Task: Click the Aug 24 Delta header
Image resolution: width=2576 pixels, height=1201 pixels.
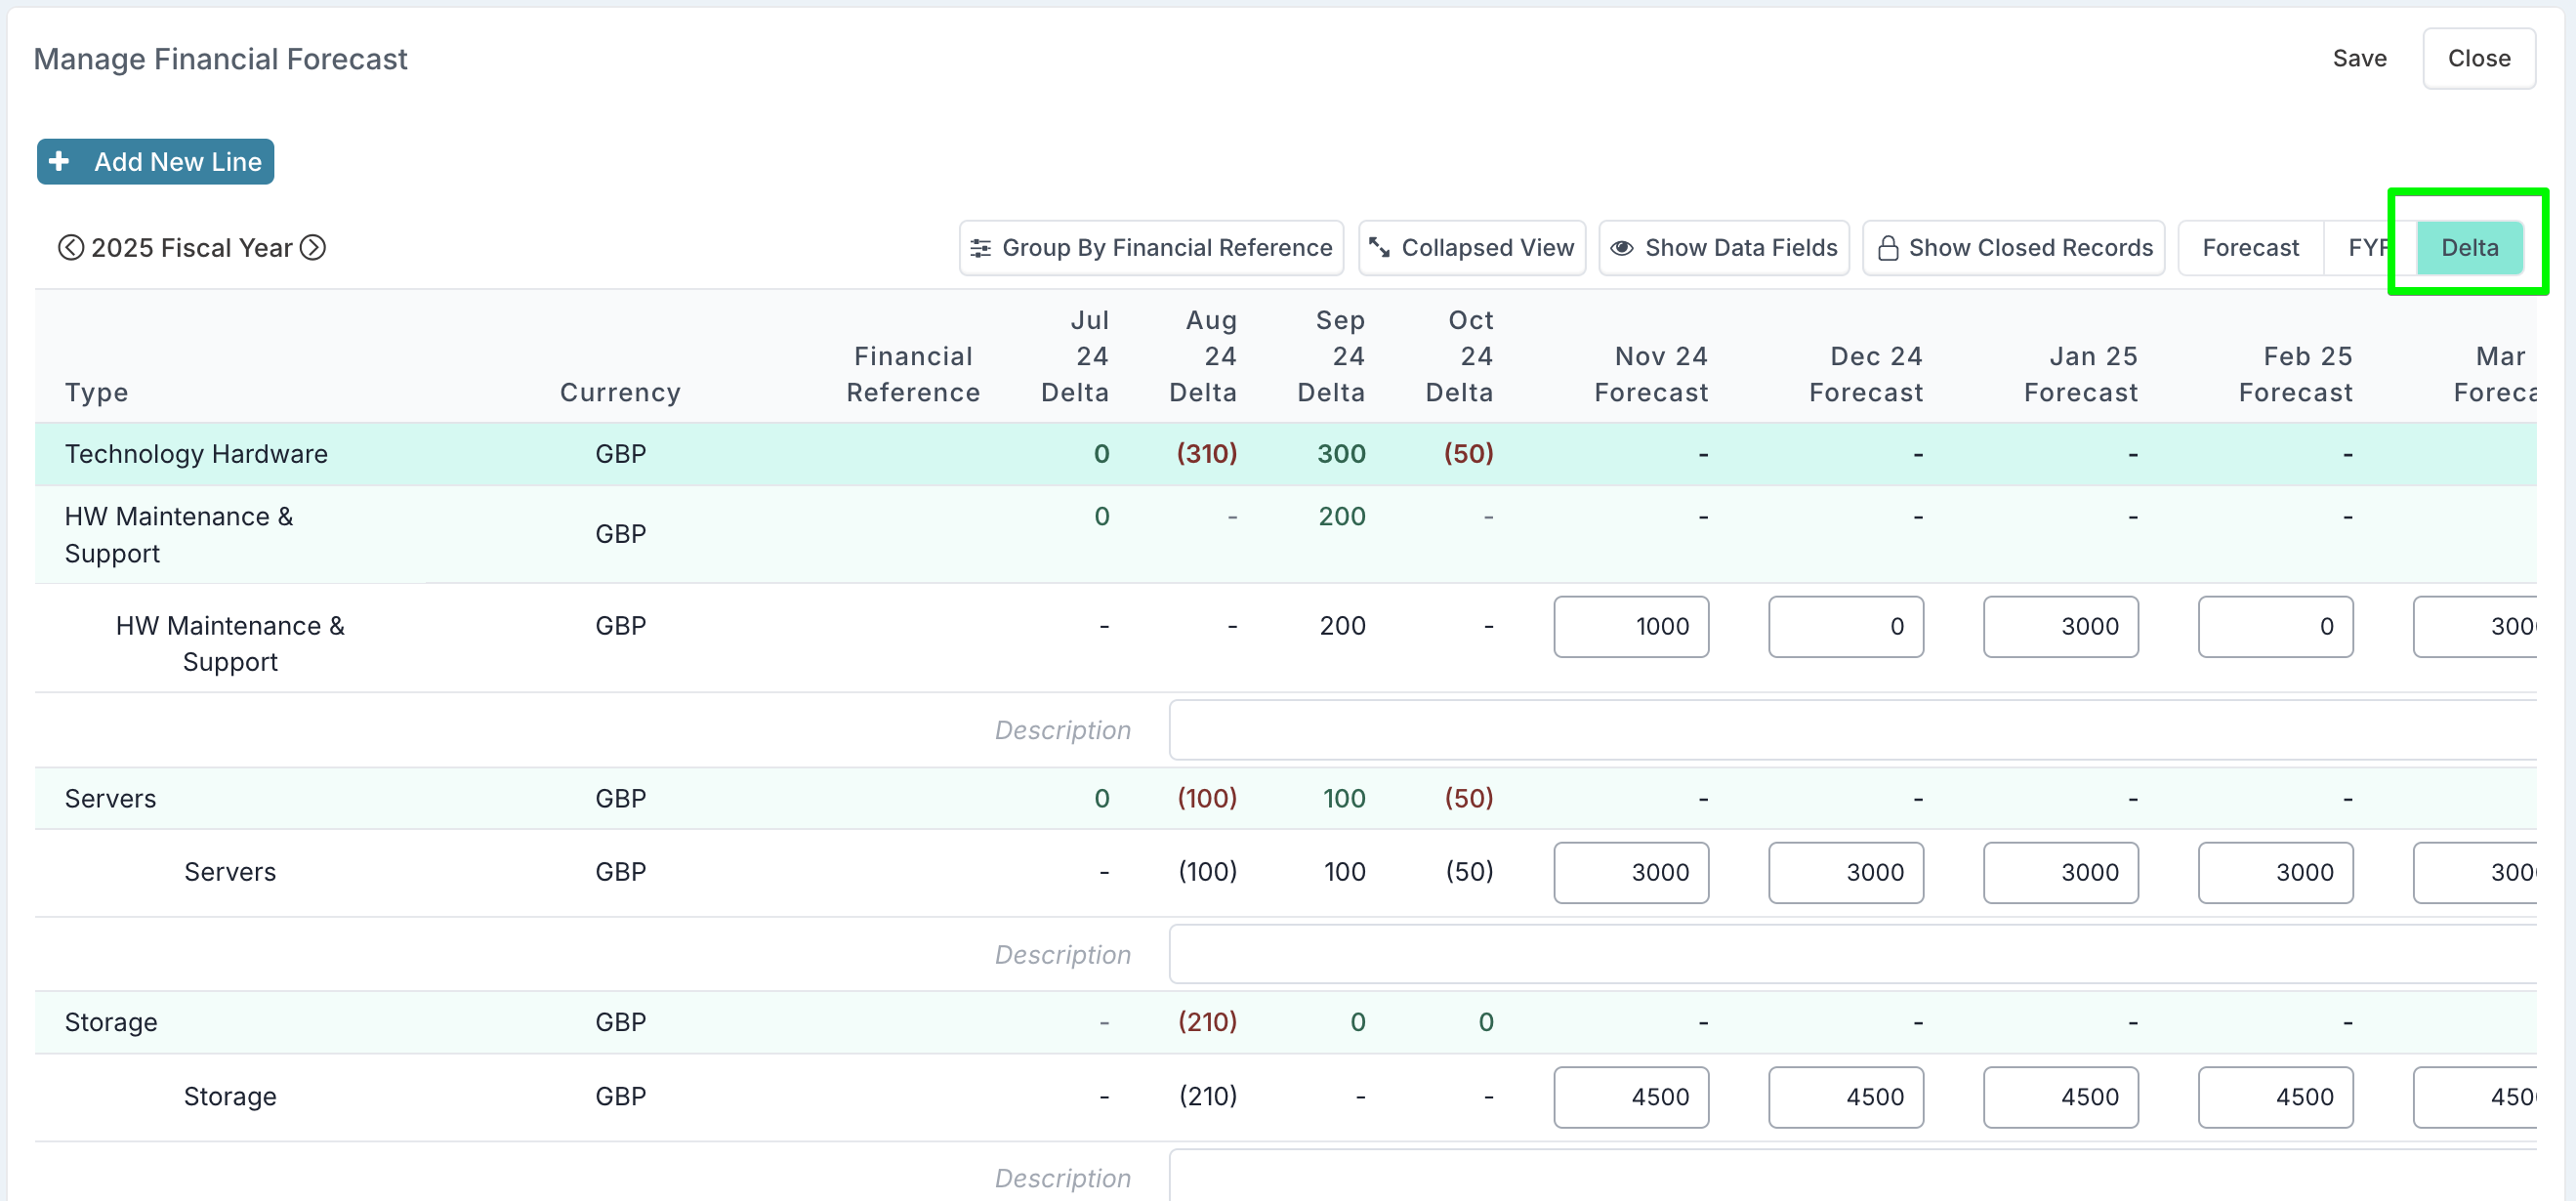Action: [x=1203, y=356]
